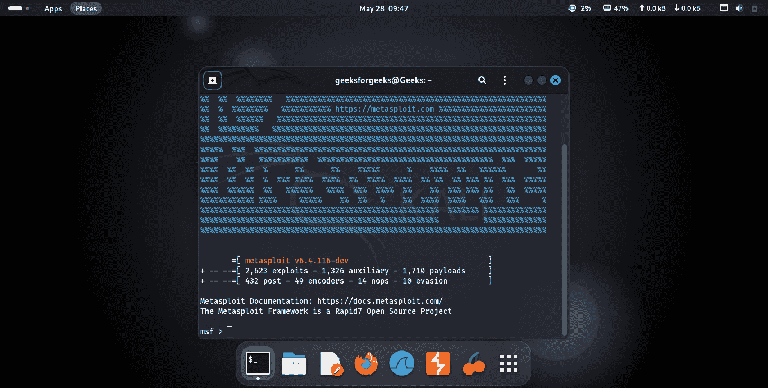This screenshot has width=768, height=388.
Task: Click "The Metasploit Framework is a Rapid7" line
Action: click(326, 311)
